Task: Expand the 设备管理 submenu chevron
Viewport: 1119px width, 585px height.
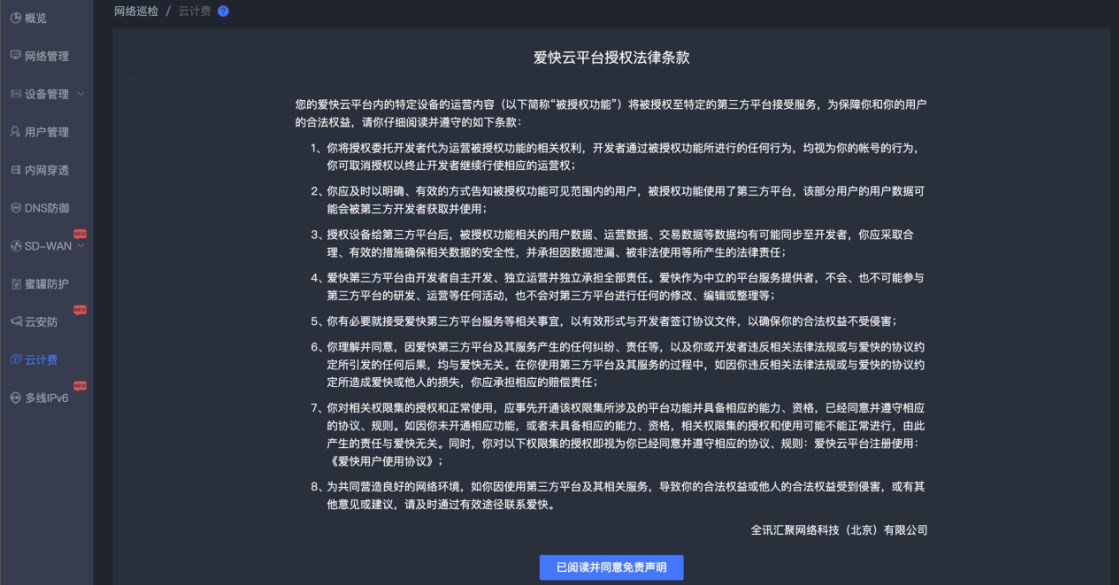Action: pos(81,93)
